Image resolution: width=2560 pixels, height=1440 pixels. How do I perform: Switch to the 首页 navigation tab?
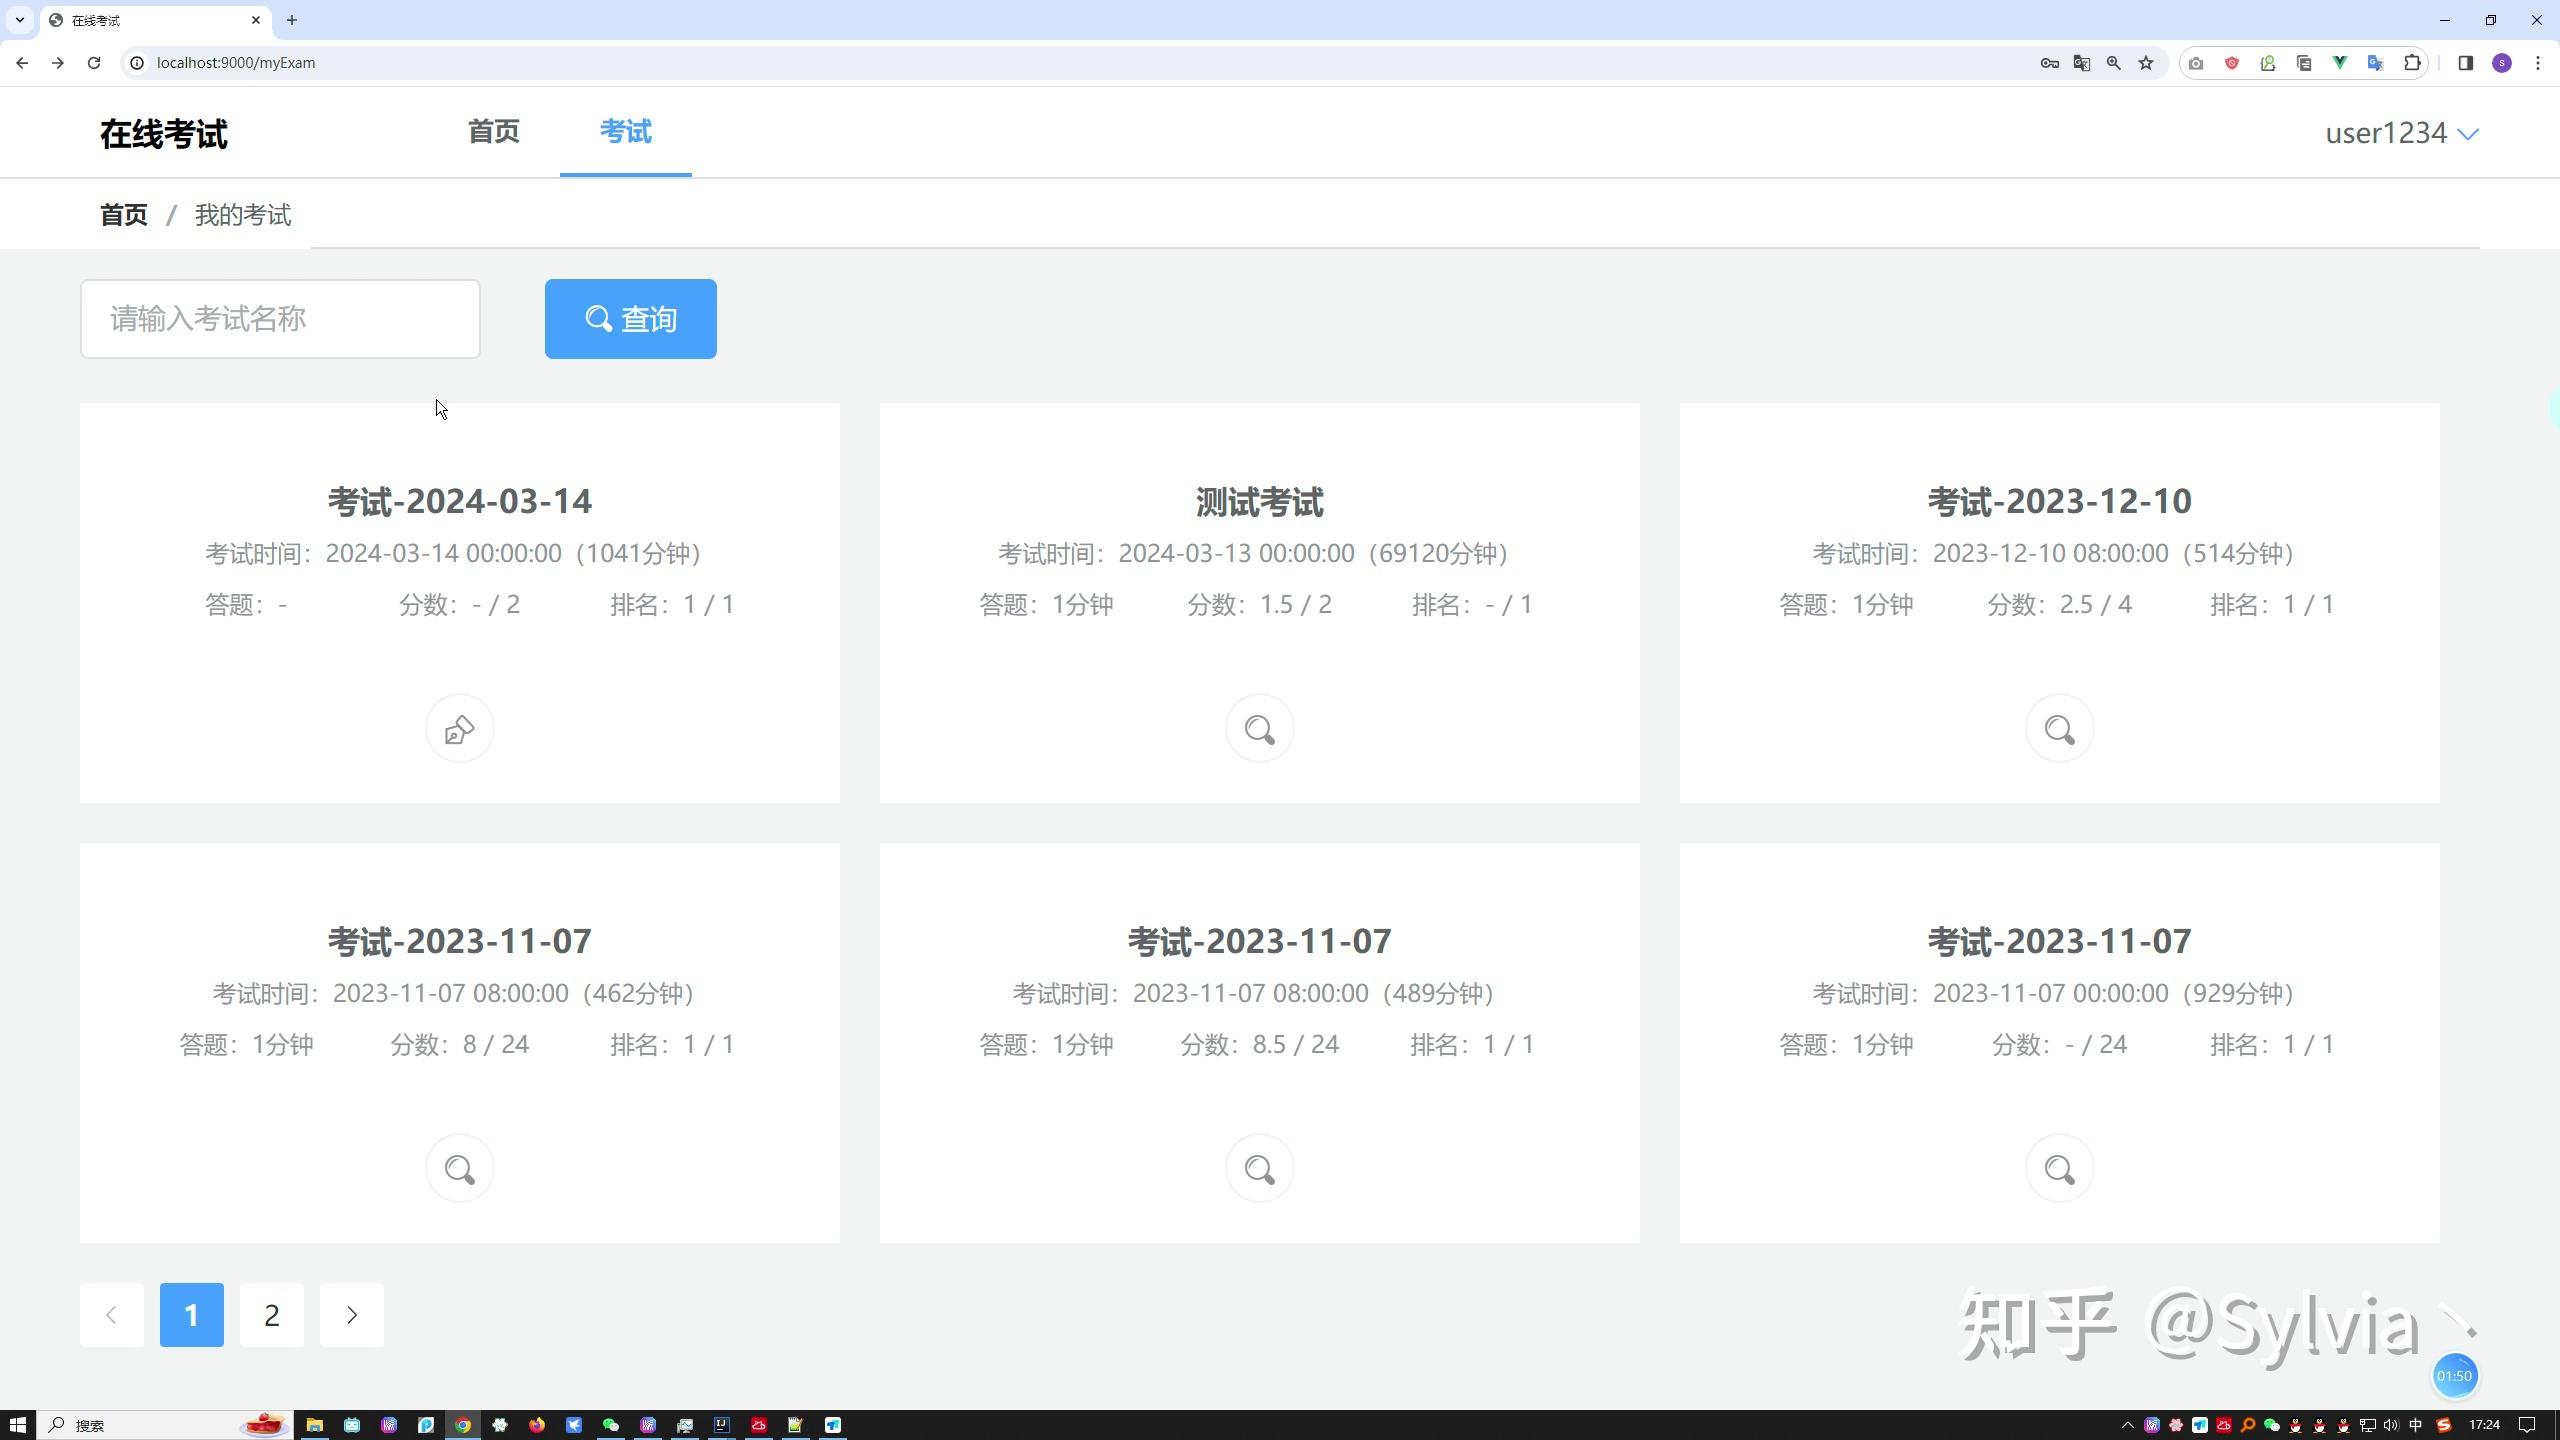point(492,131)
